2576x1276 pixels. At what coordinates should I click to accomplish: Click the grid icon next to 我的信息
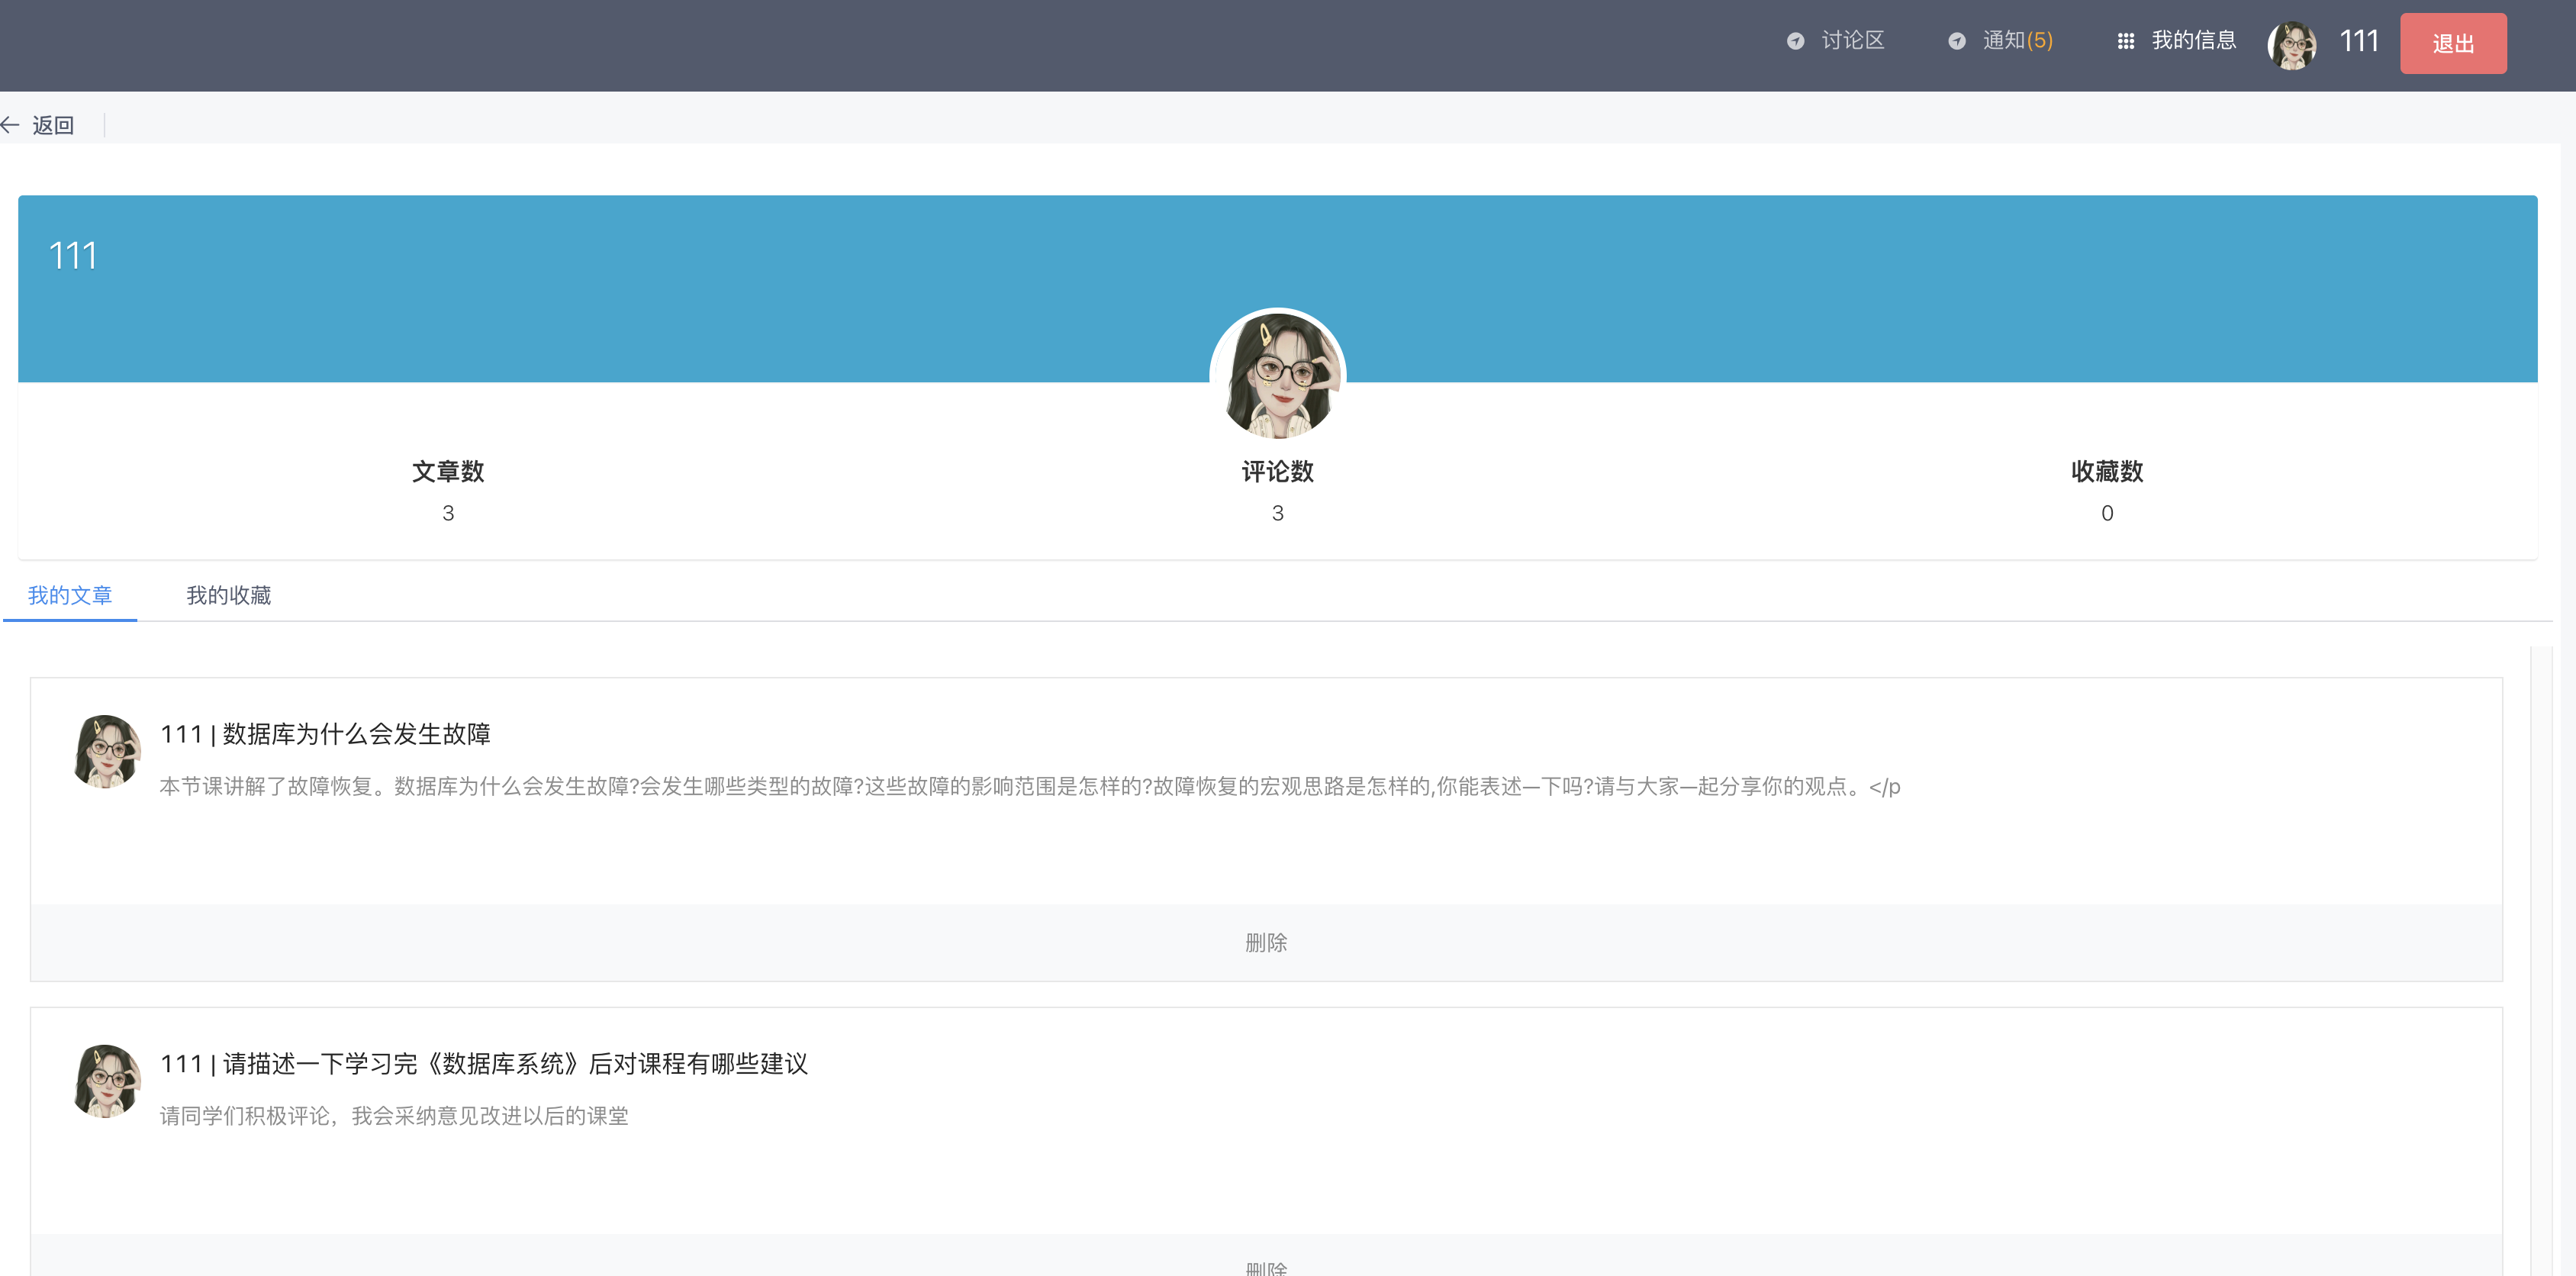tap(2126, 42)
